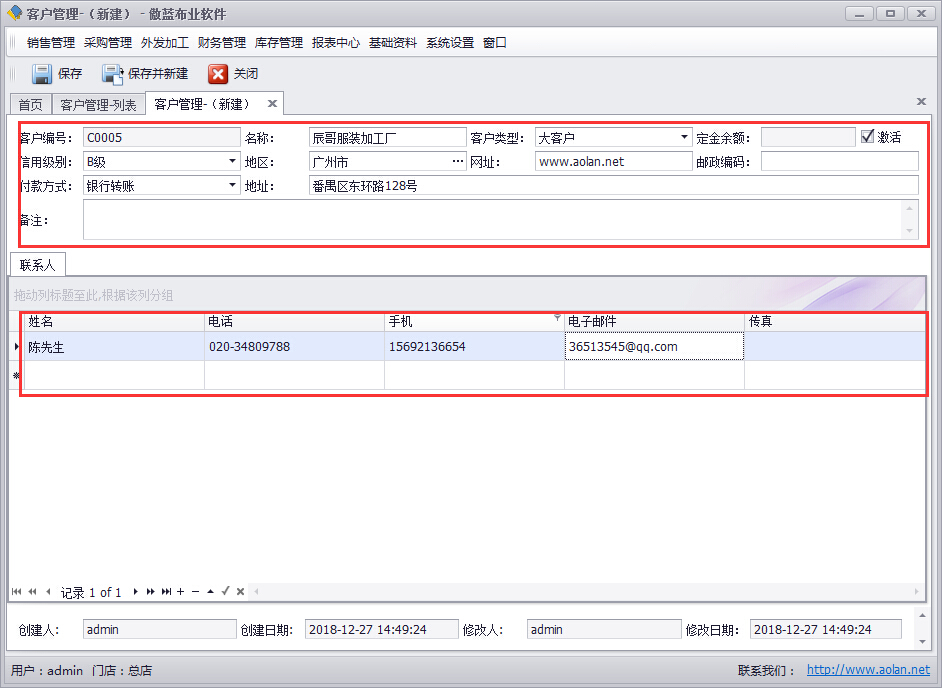Close the 客户管理-（新建） tab with its X
Screen dimensions: 942x688
tap(272, 104)
